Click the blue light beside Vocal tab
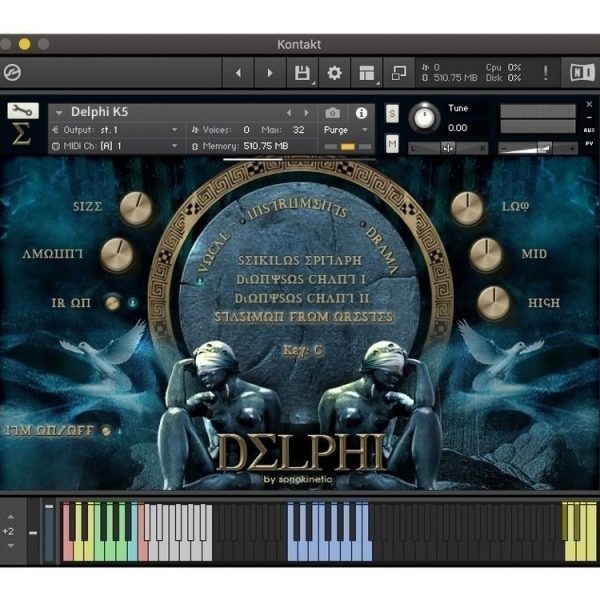 tap(200, 280)
